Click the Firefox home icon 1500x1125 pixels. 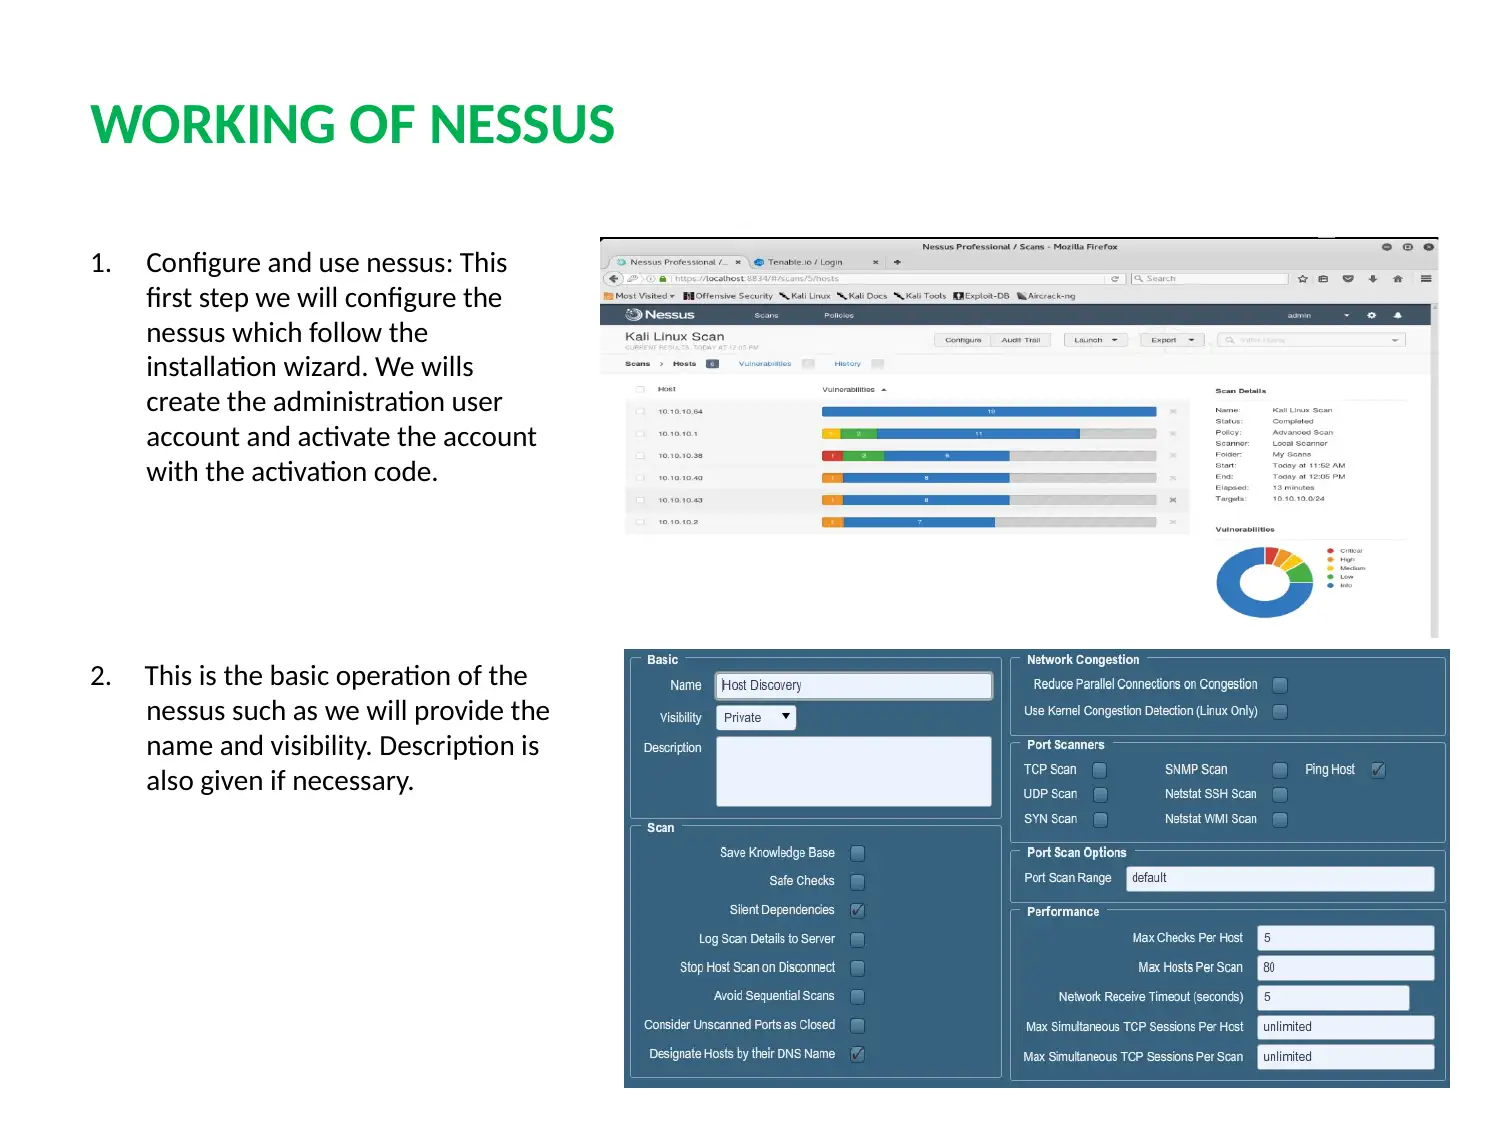click(1397, 279)
